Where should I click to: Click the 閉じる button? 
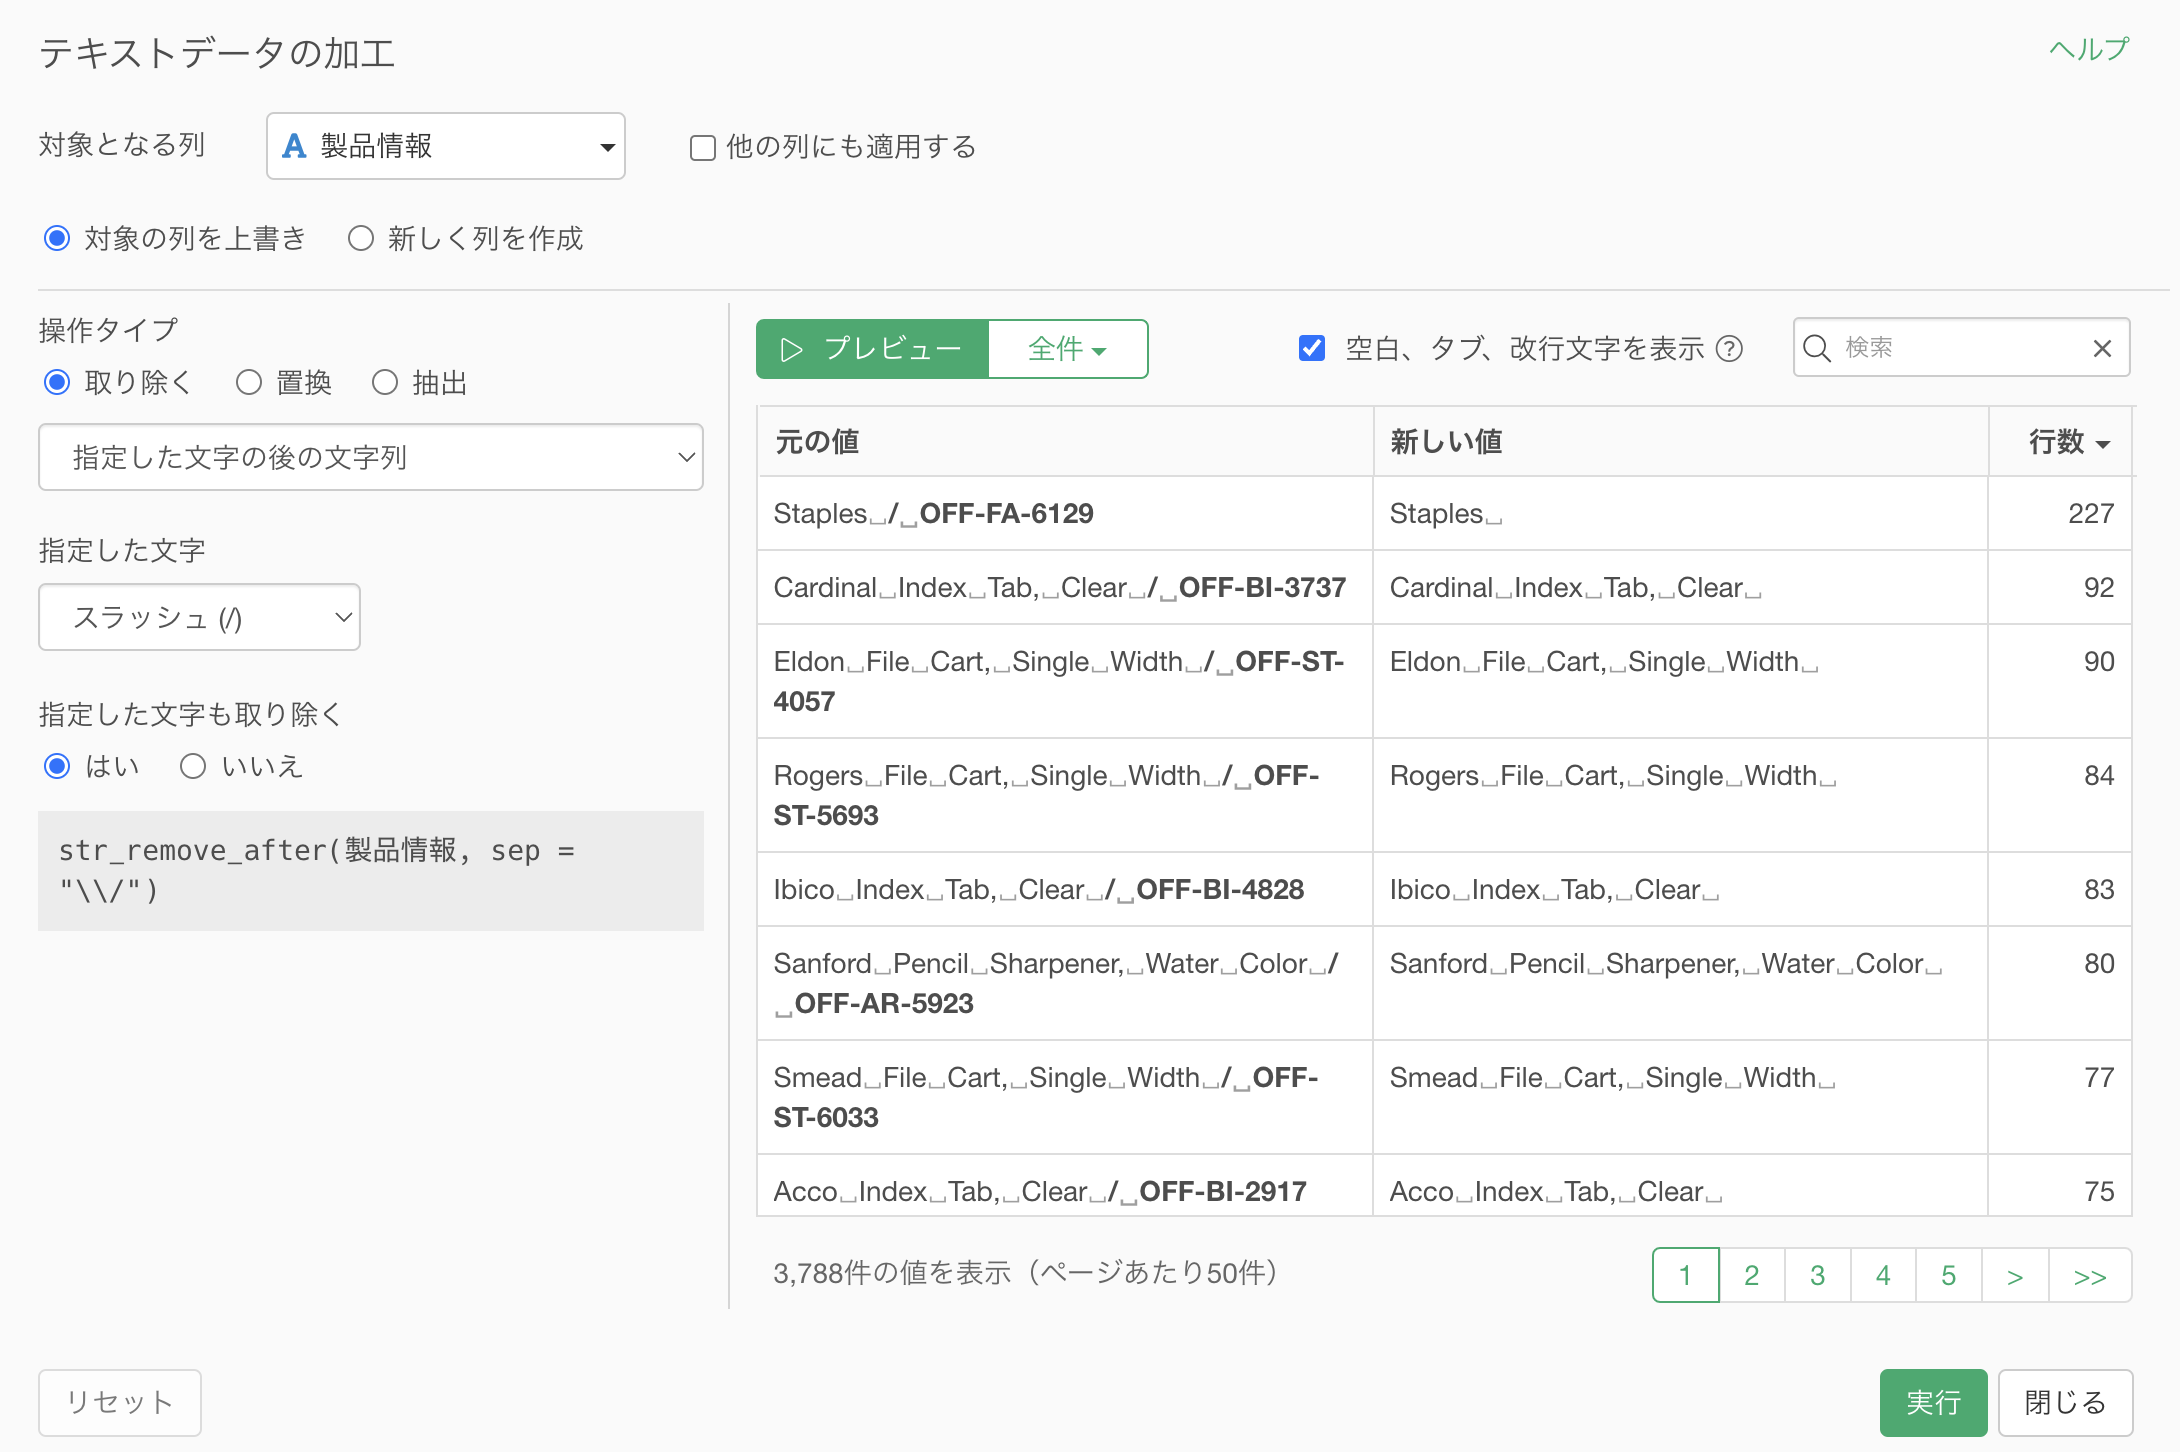pyautogui.click(x=2065, y=1402)
